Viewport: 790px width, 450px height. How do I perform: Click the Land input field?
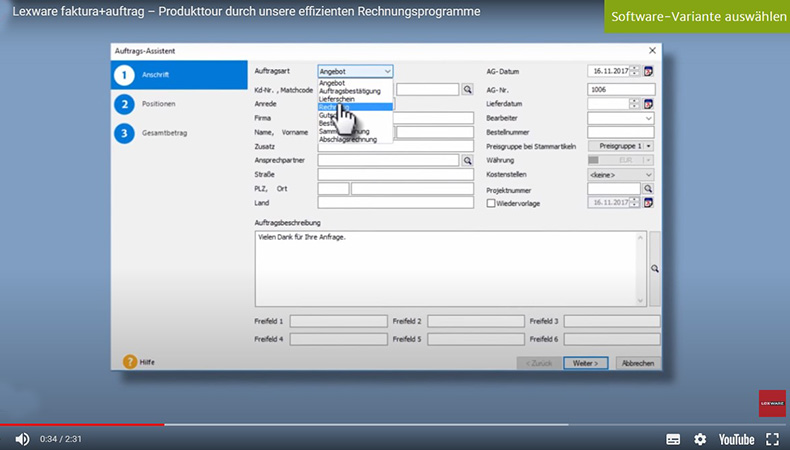pos(396,203)
